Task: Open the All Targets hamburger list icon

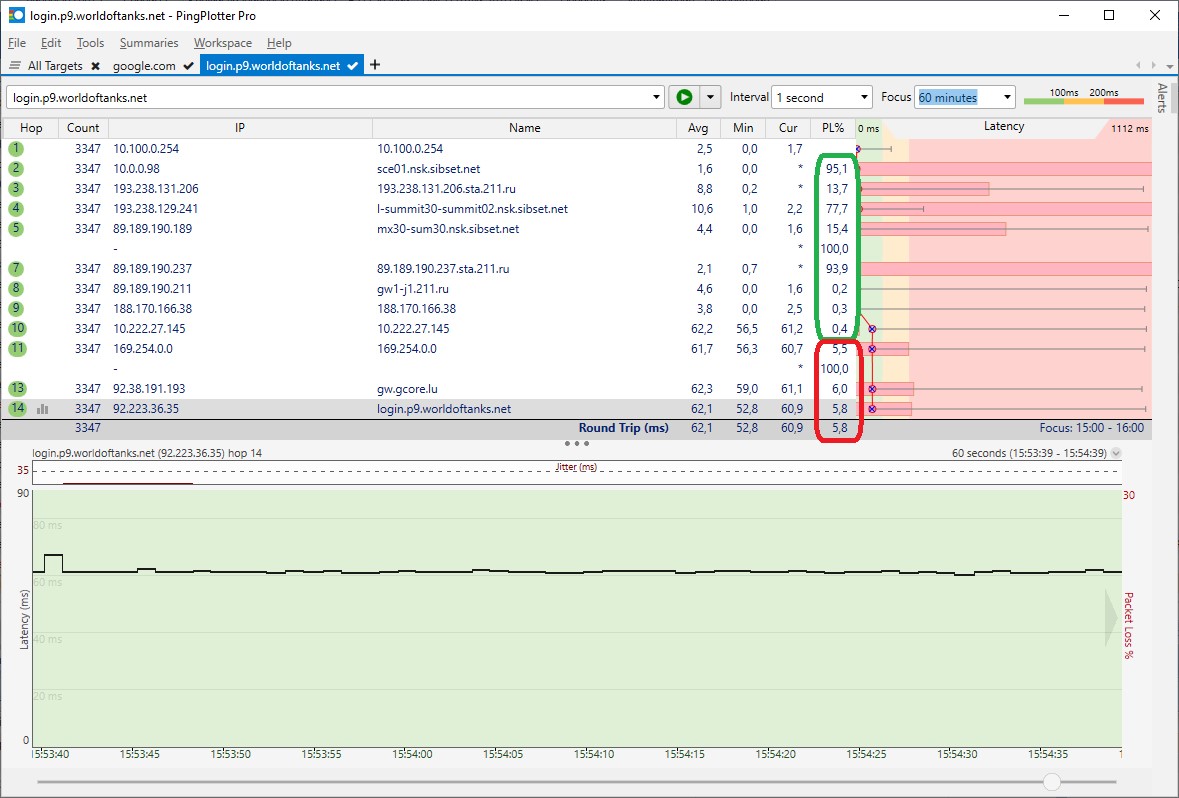Action: tap(14, 65)
